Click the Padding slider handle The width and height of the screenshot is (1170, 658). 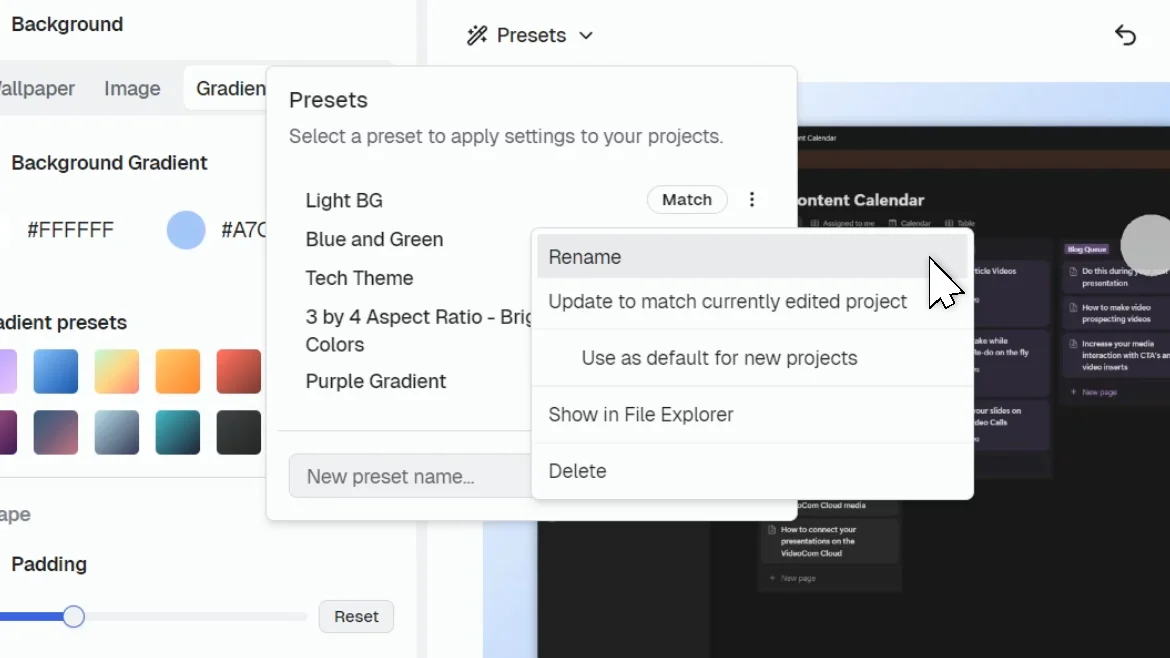[x=72, y=617]
